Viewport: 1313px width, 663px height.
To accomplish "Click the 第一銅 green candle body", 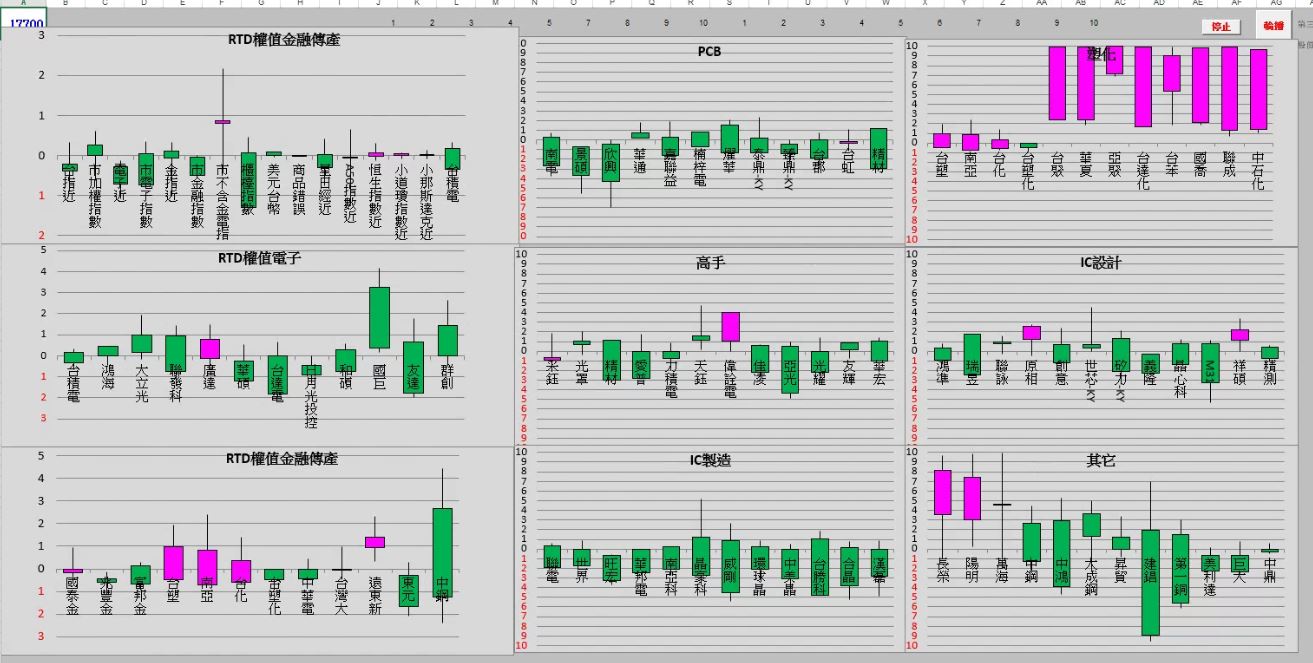I will pyautogui.click(x=1180, y=569).
